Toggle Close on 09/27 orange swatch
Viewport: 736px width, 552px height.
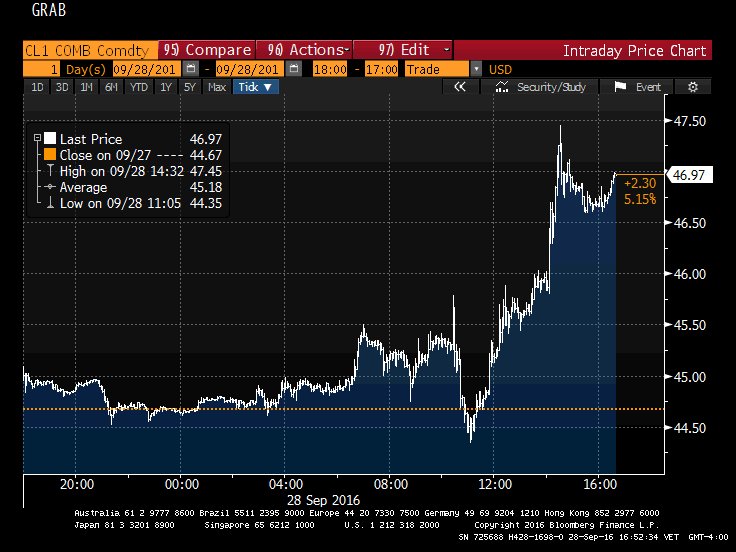tap(47, 155)
